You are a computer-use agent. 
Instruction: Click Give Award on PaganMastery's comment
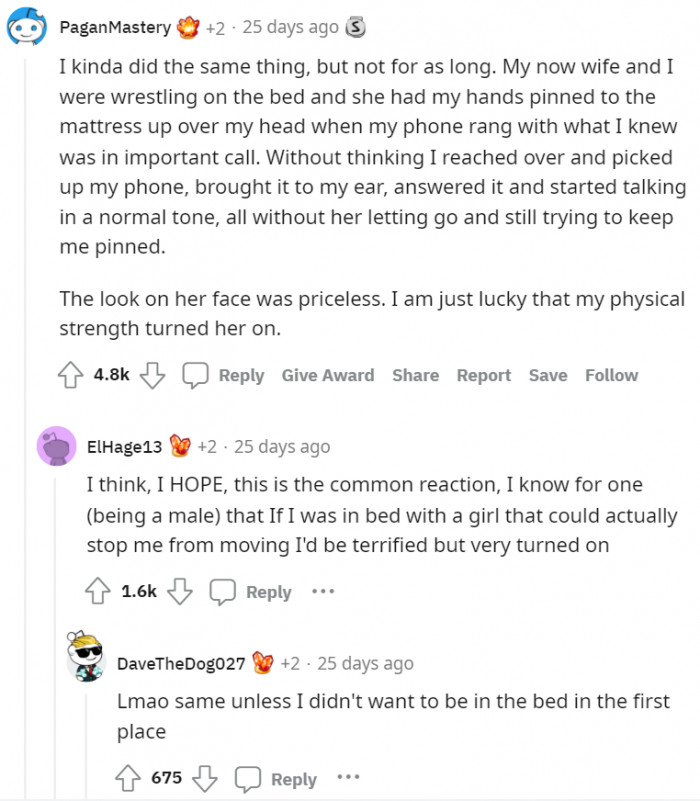click(327, 376)
